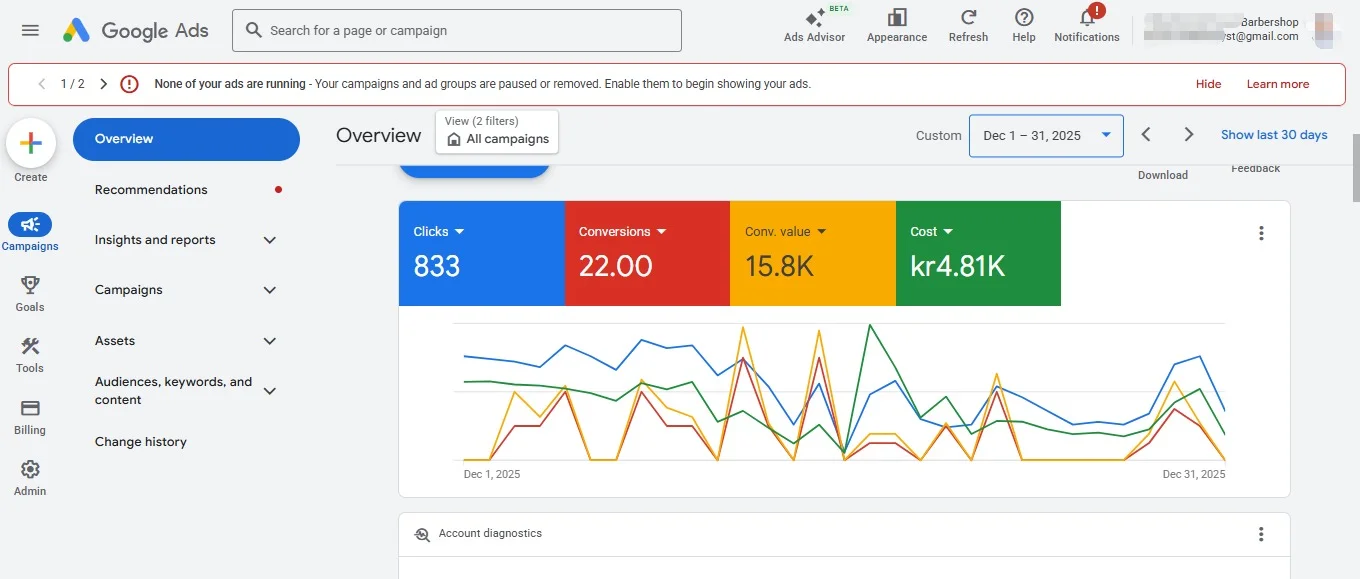The image size is (1360, 579).
Task: Click the campaign search field
Action: (x=457, y=31)
